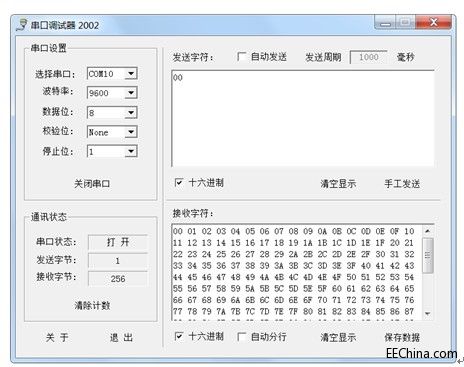
Task: Expand the 停止位 dropdown
Action: coord(131,151)
